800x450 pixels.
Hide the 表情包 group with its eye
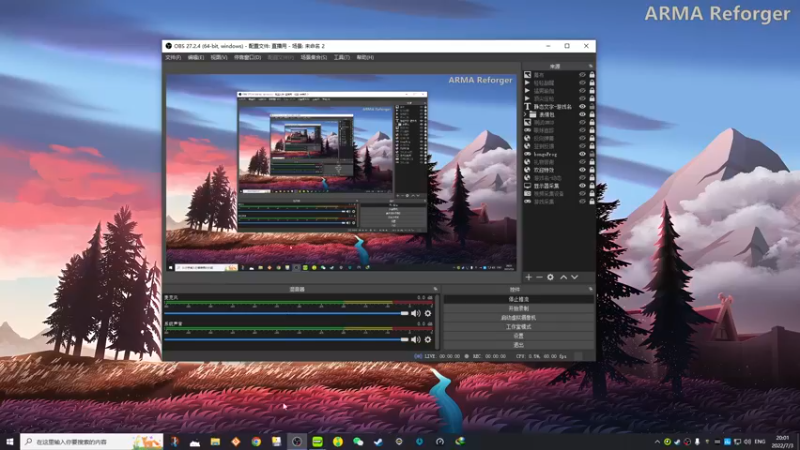tap(582, 115)
